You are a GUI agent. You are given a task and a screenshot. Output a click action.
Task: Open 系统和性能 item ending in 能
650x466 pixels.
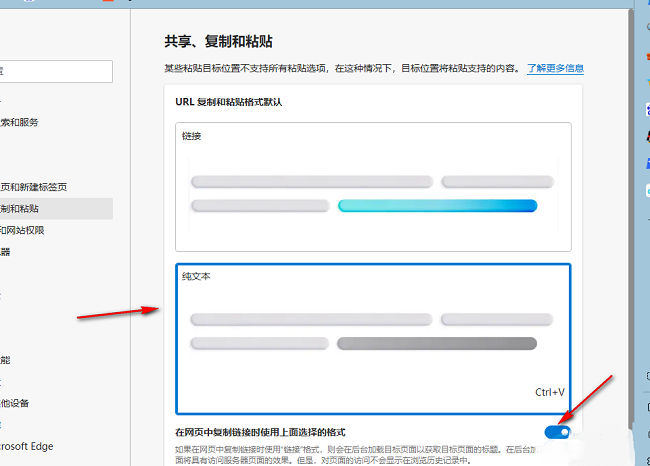click(6, 359)
